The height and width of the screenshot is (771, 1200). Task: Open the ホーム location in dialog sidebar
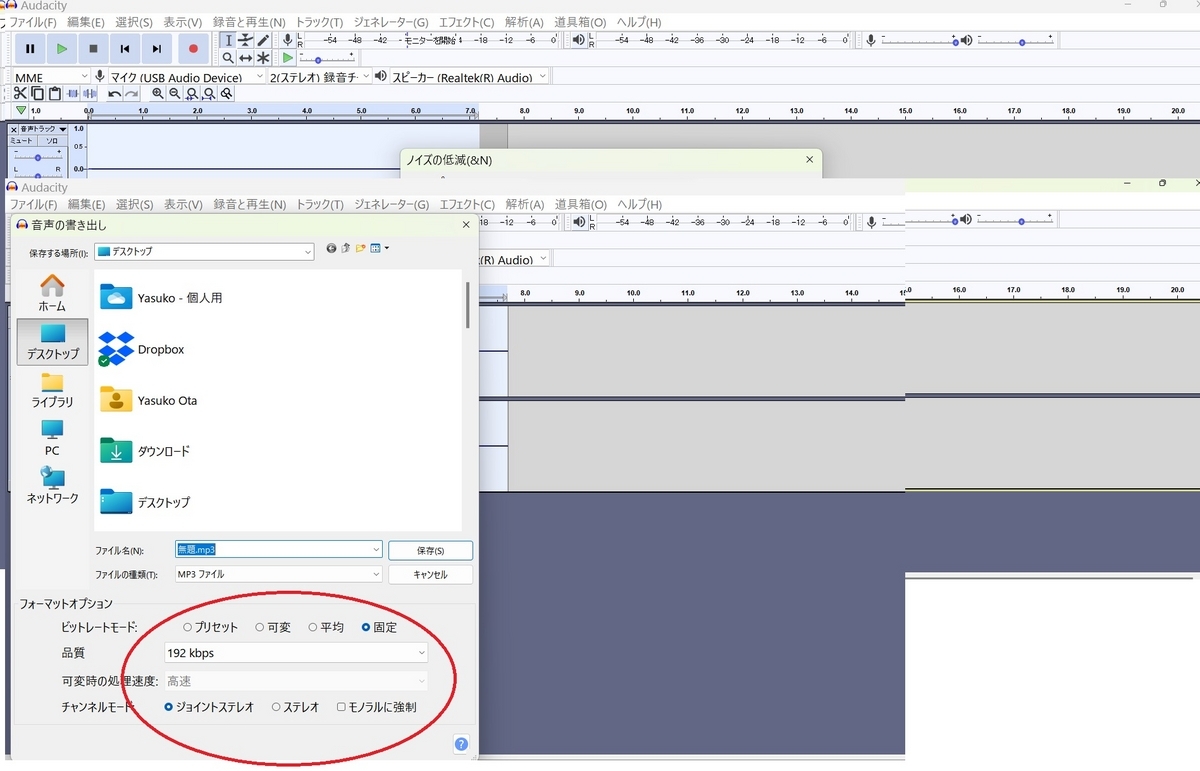52,293
